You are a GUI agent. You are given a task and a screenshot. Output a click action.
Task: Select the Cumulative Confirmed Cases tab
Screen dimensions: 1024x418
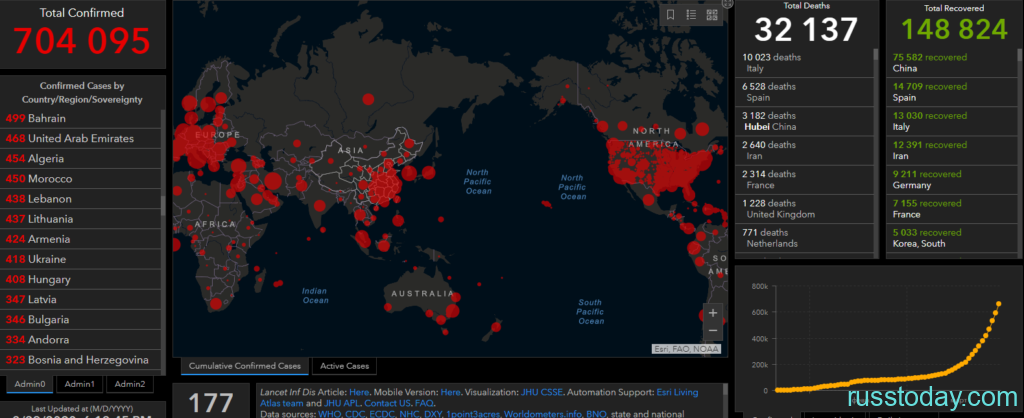245,366
